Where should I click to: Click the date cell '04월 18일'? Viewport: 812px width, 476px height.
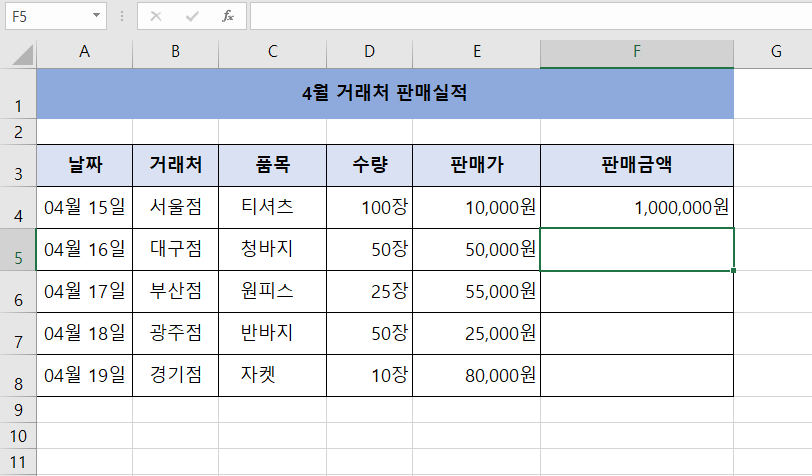tap(84, 334)
